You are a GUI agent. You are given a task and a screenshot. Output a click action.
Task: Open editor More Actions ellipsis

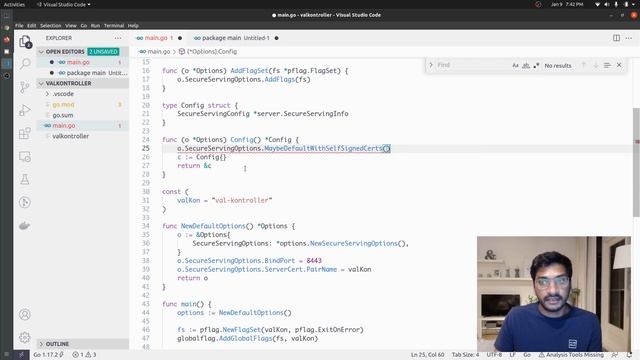tap(629, 38)
